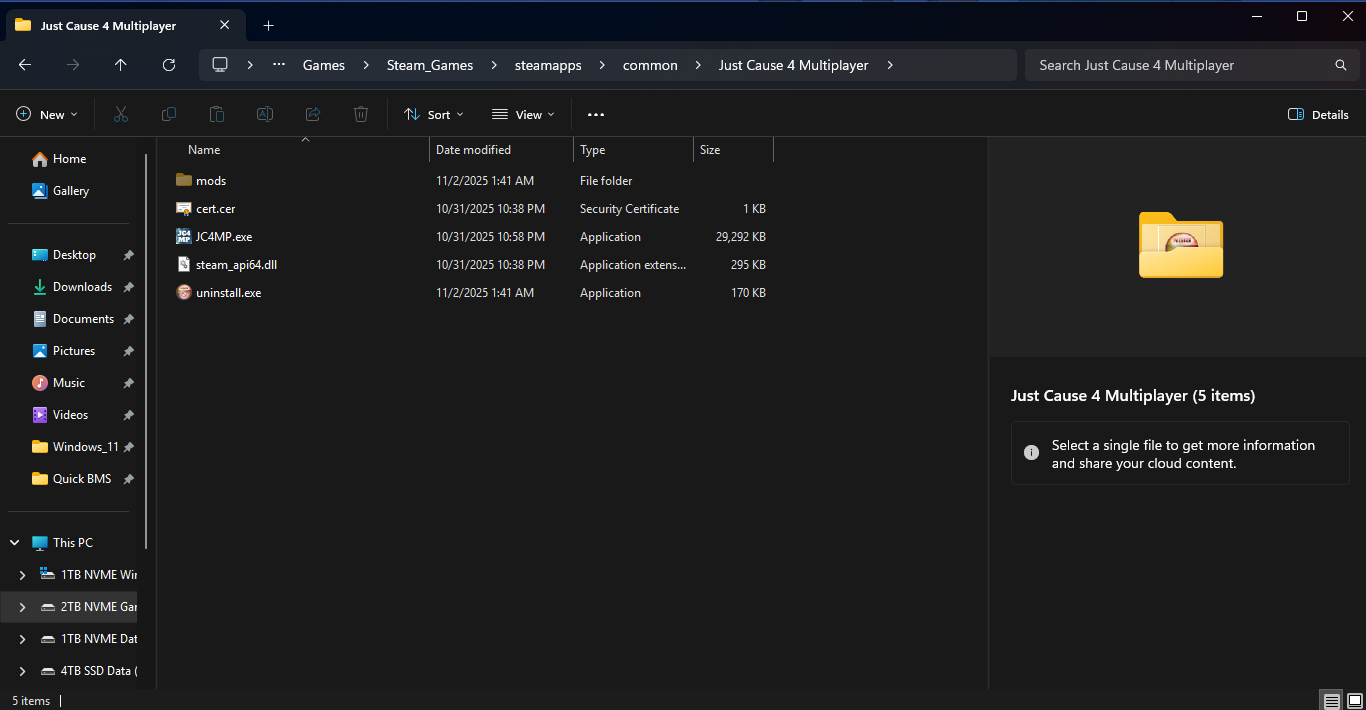Switch to large thumbnails via status bar toggle

point(1352,700)
